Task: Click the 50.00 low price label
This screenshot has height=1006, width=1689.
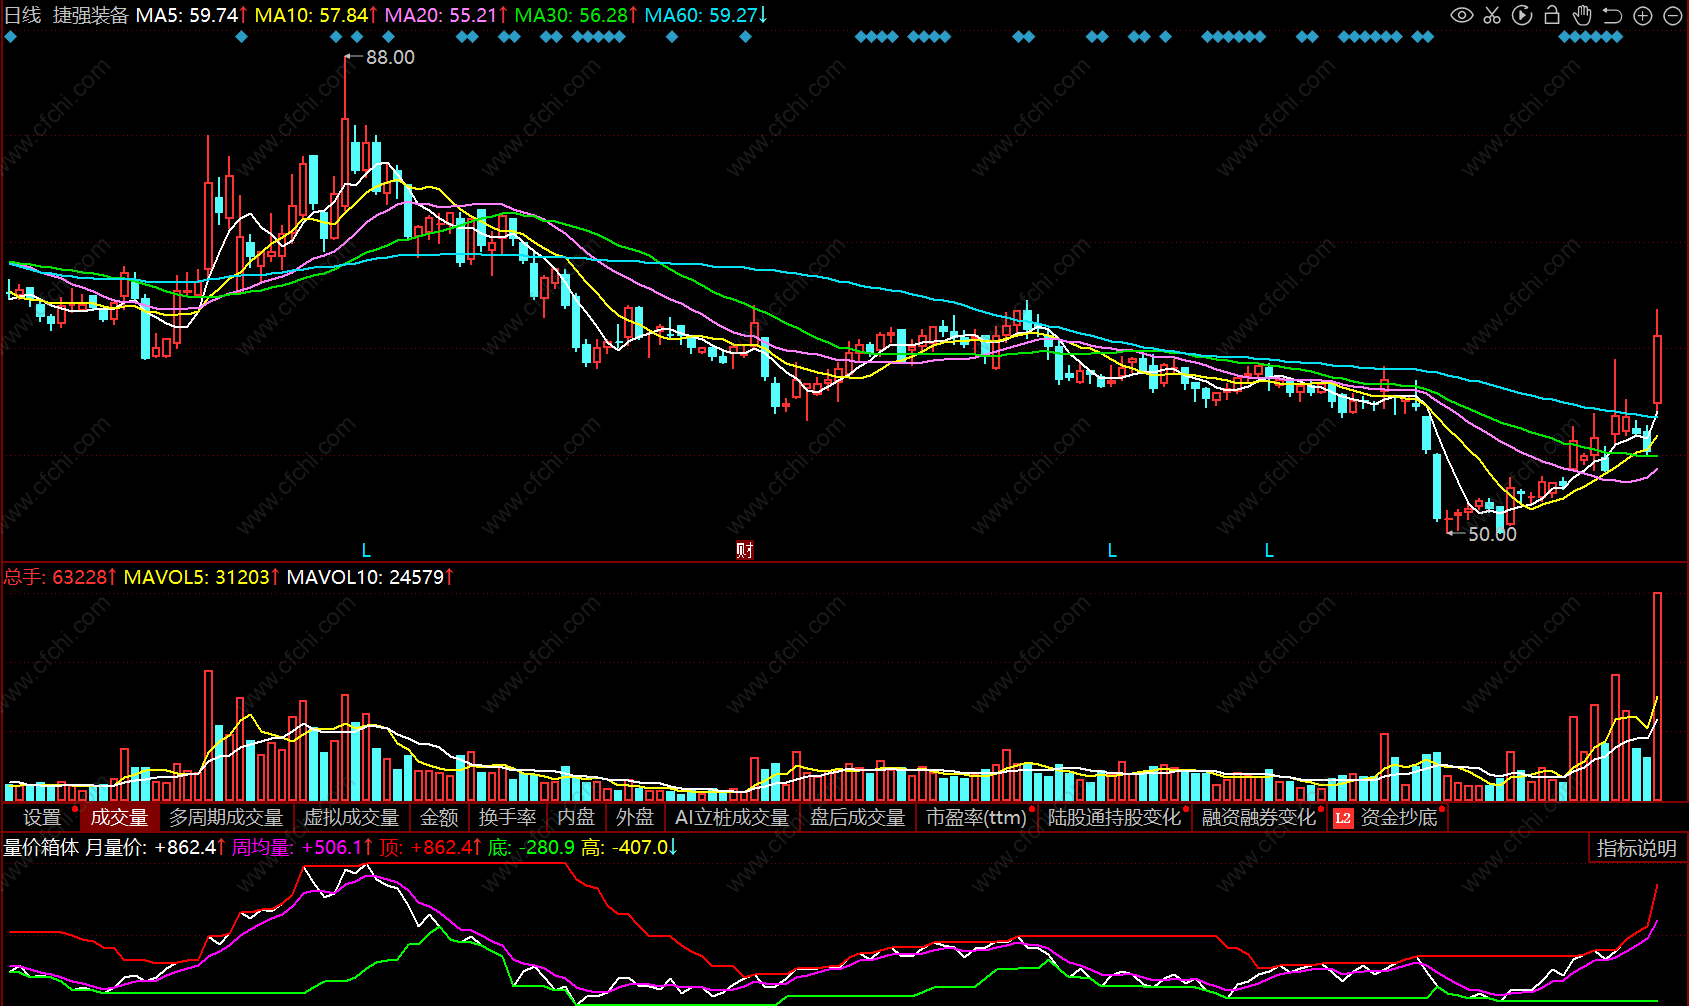Action: coord(1492,534)
